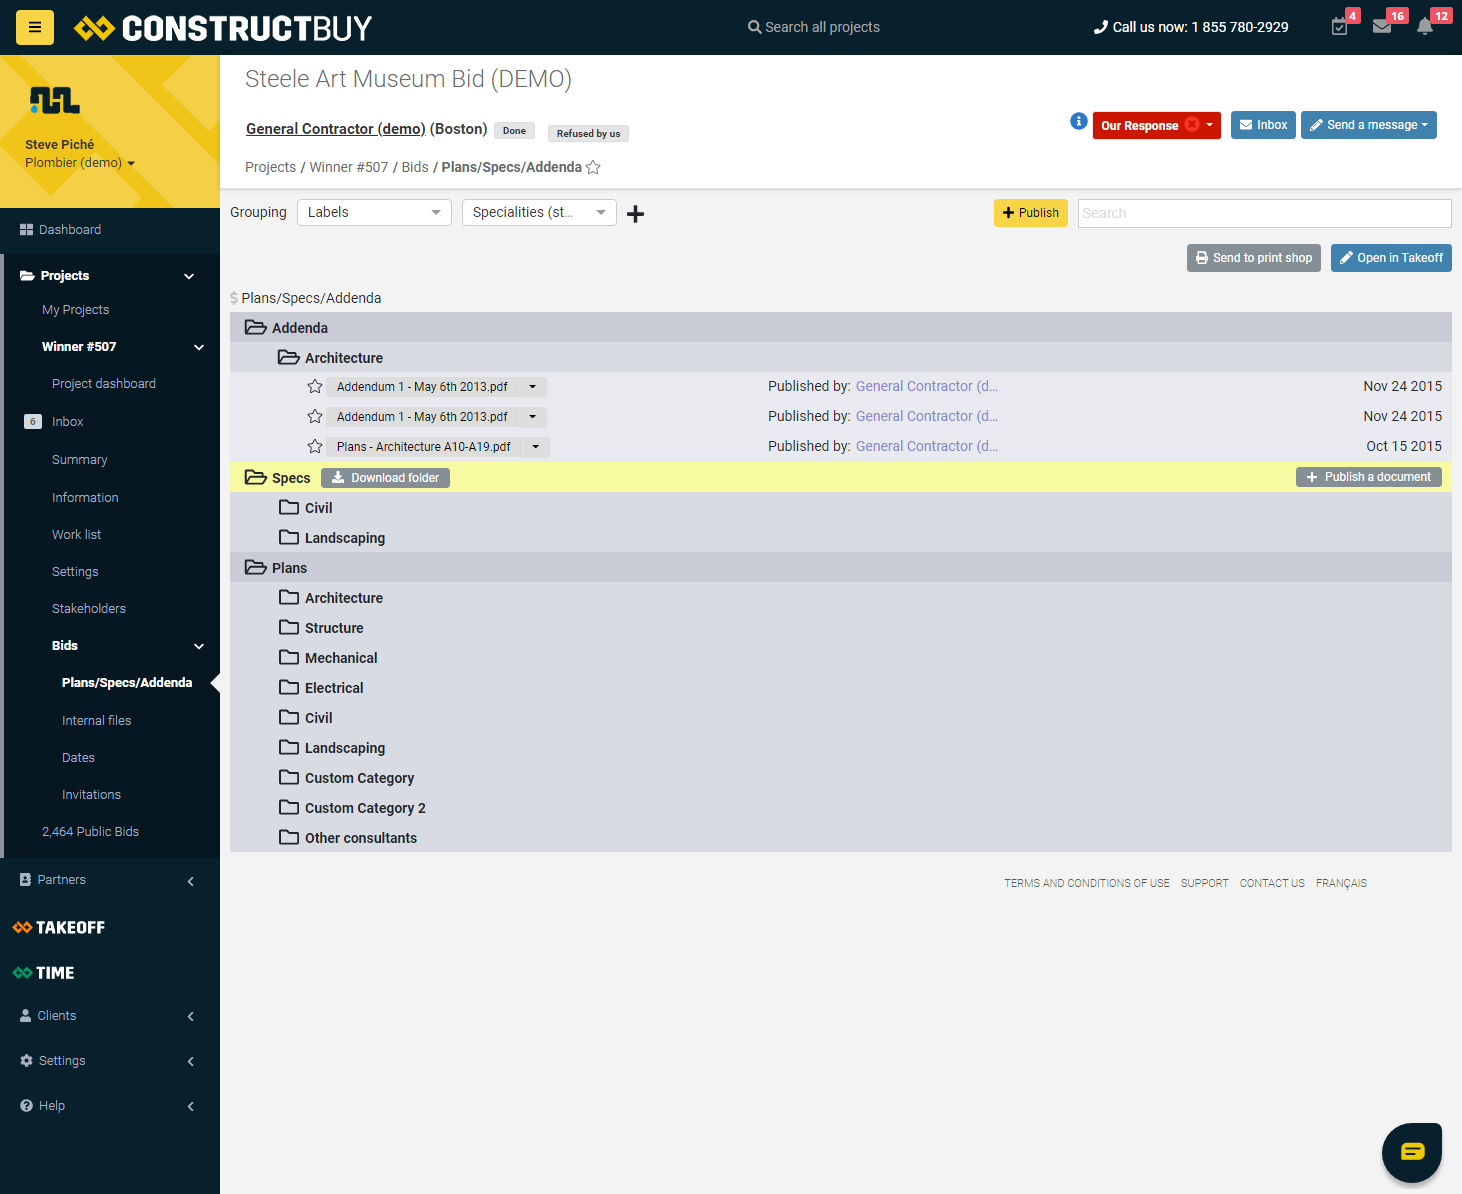Click the plus icon to add grouping
Viewport: 1462px width, 1194px height.
(x=635, y=214)
